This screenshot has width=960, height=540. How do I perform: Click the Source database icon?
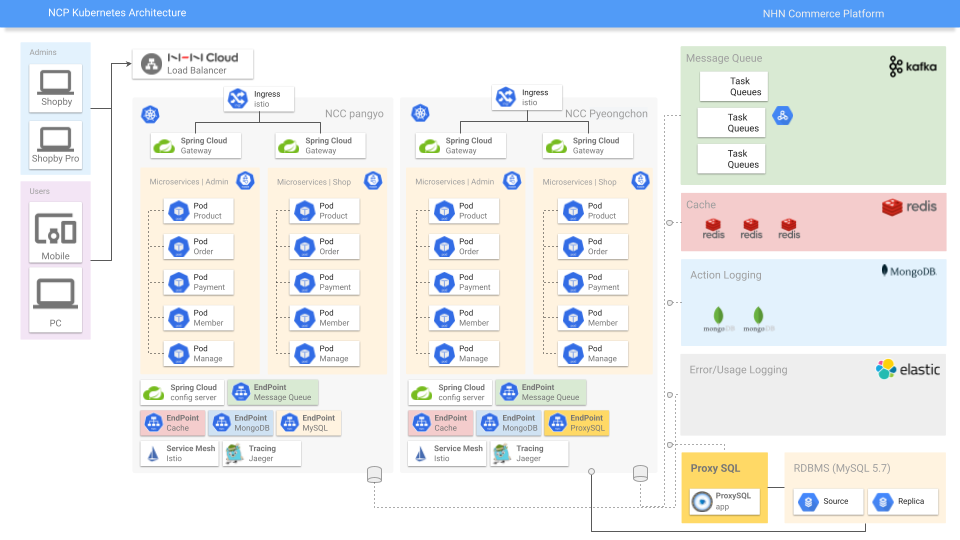point(808,502)
